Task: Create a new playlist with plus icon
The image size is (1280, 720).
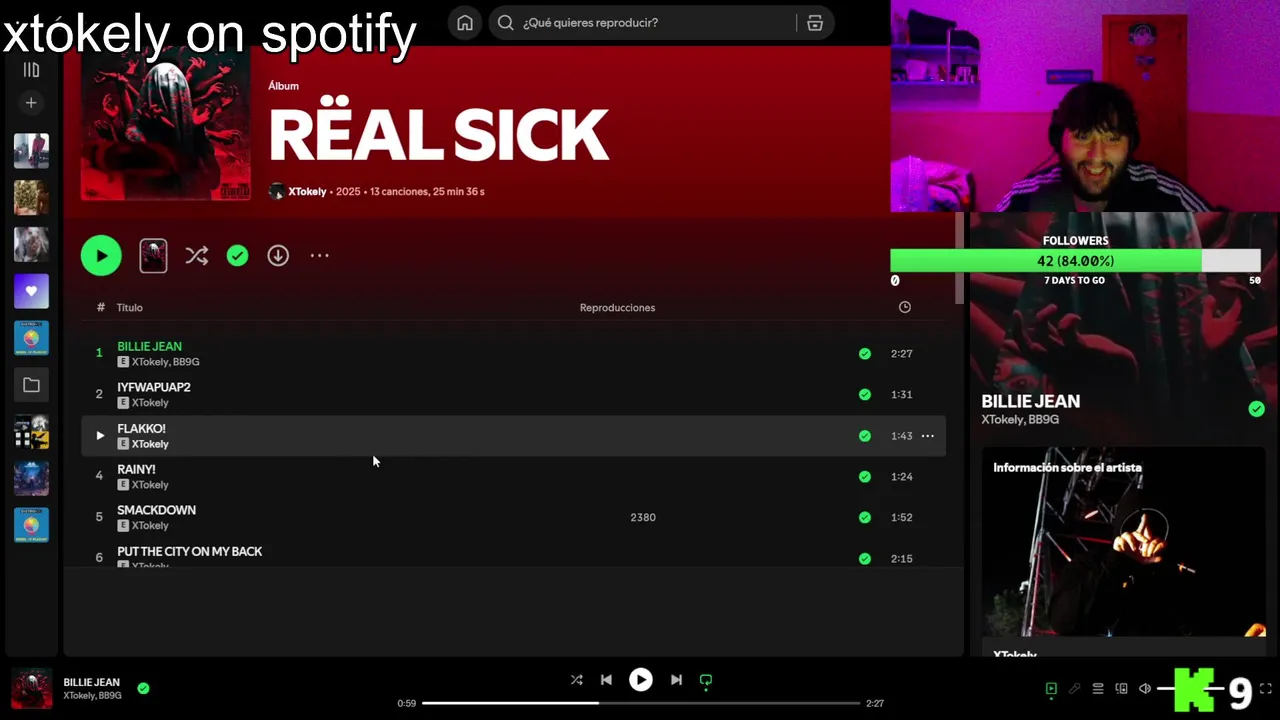Action: click(31, 103)
